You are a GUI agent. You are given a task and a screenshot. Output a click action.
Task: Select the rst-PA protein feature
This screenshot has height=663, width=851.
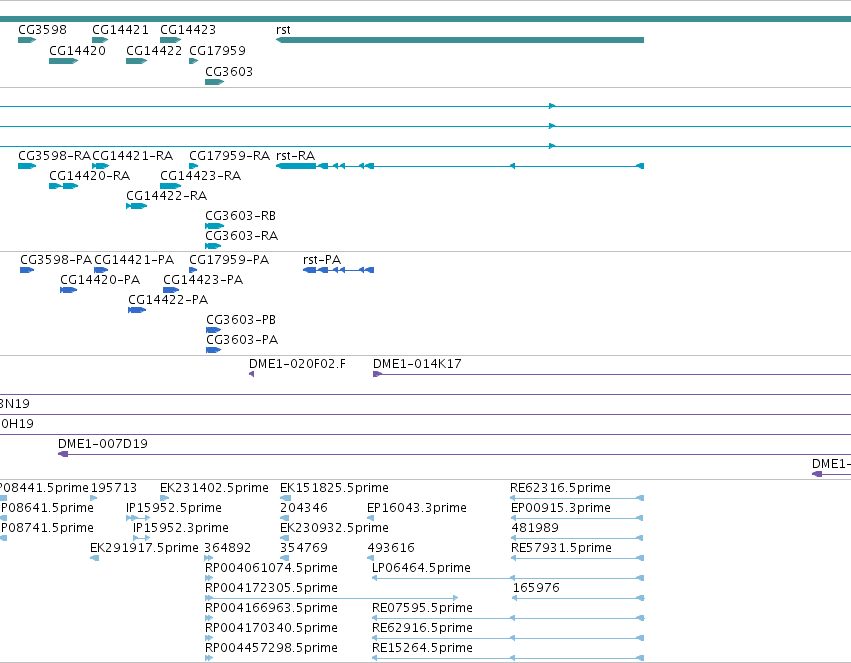(338, 270)
